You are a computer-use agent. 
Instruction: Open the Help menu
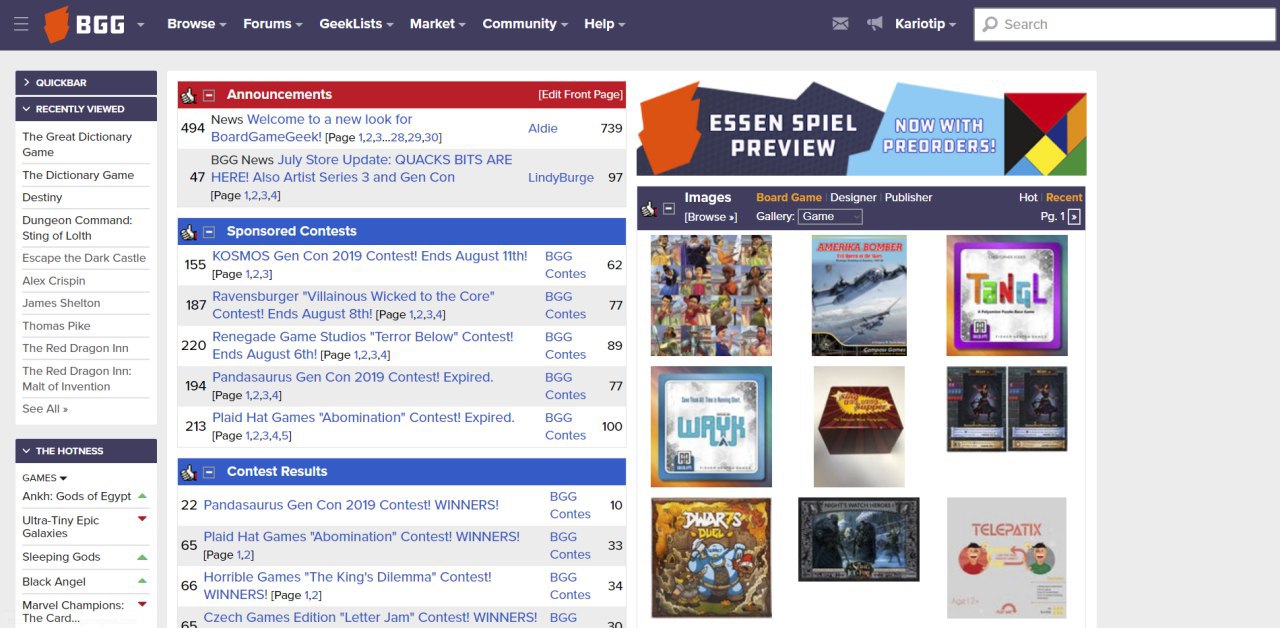pyautogui.click(x=604, y=24)
